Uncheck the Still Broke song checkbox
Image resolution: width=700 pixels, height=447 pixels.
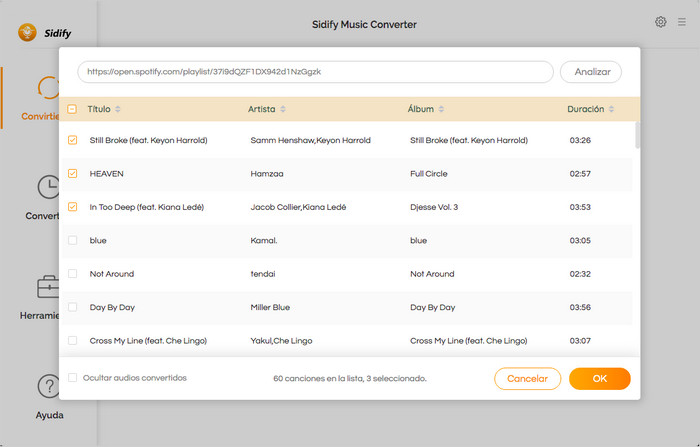click(x=72, y=140)
